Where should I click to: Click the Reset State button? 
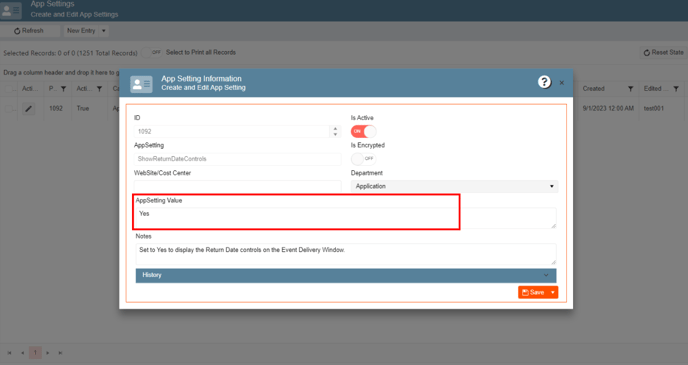pos(663,52)
